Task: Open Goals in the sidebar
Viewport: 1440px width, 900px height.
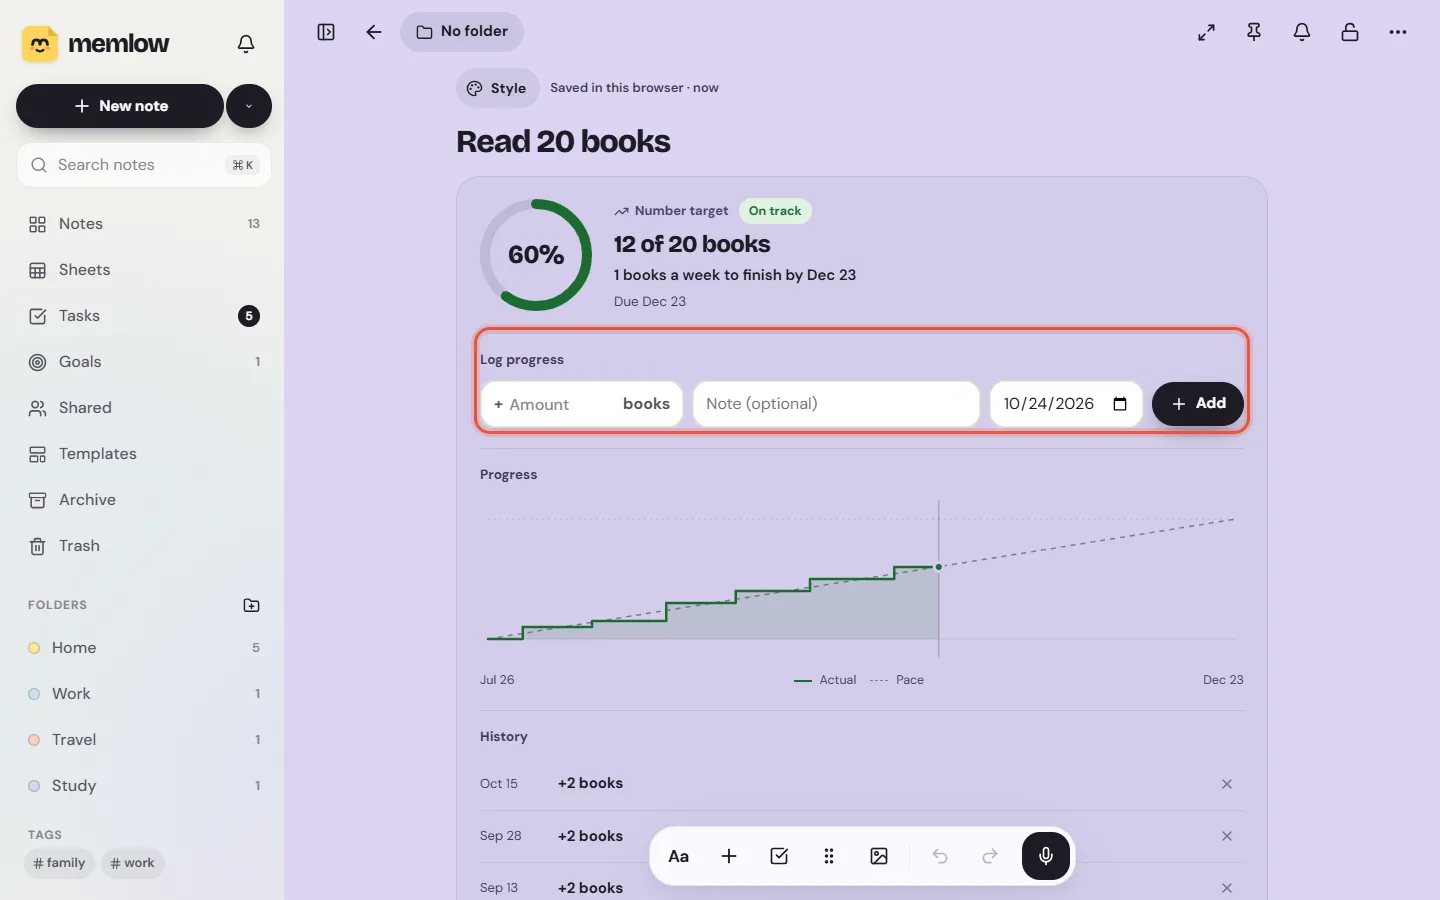Action: tap(144, 362)
